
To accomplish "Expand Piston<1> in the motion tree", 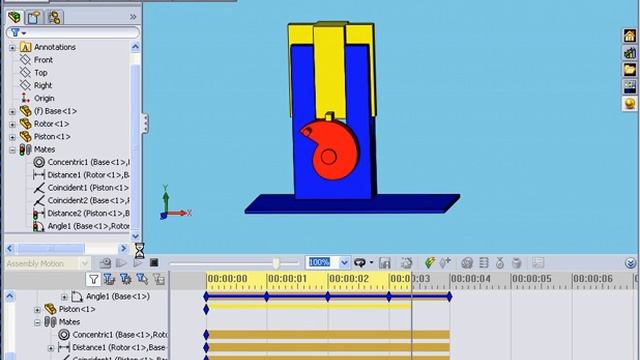I will (37, 310).
